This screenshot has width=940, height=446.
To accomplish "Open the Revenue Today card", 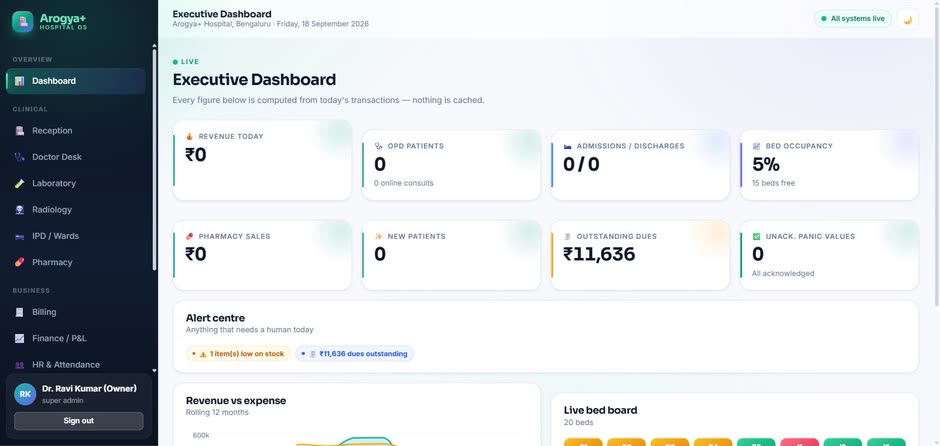I will point(262,160).
